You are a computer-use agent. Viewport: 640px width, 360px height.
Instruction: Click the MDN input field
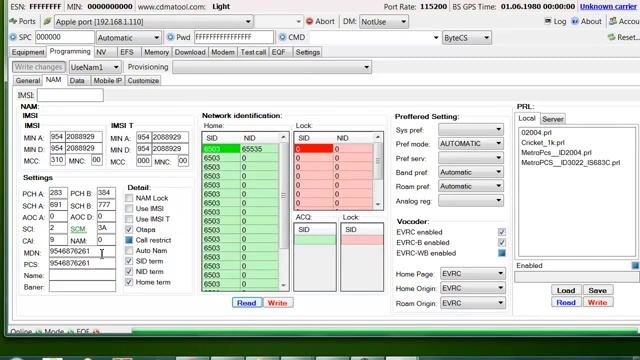click(x=82, y=251)
